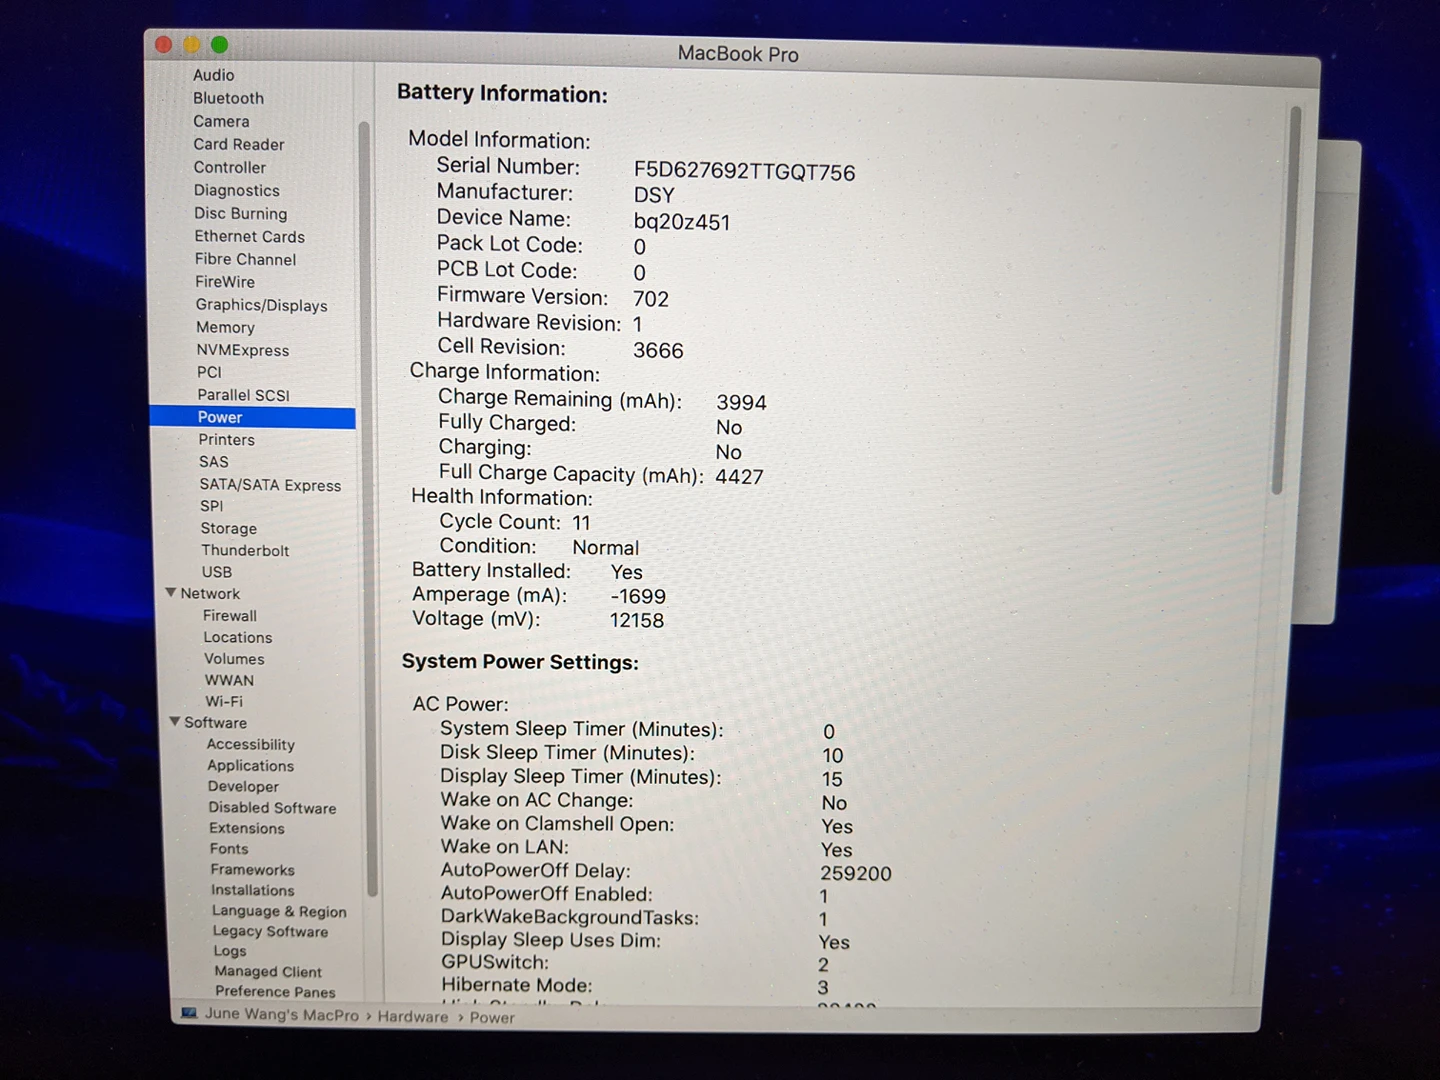Image resolution: width=1440 pixels, height=1080 pixels.
Task: Select Legacy Software entry
Action: point(270,931)
